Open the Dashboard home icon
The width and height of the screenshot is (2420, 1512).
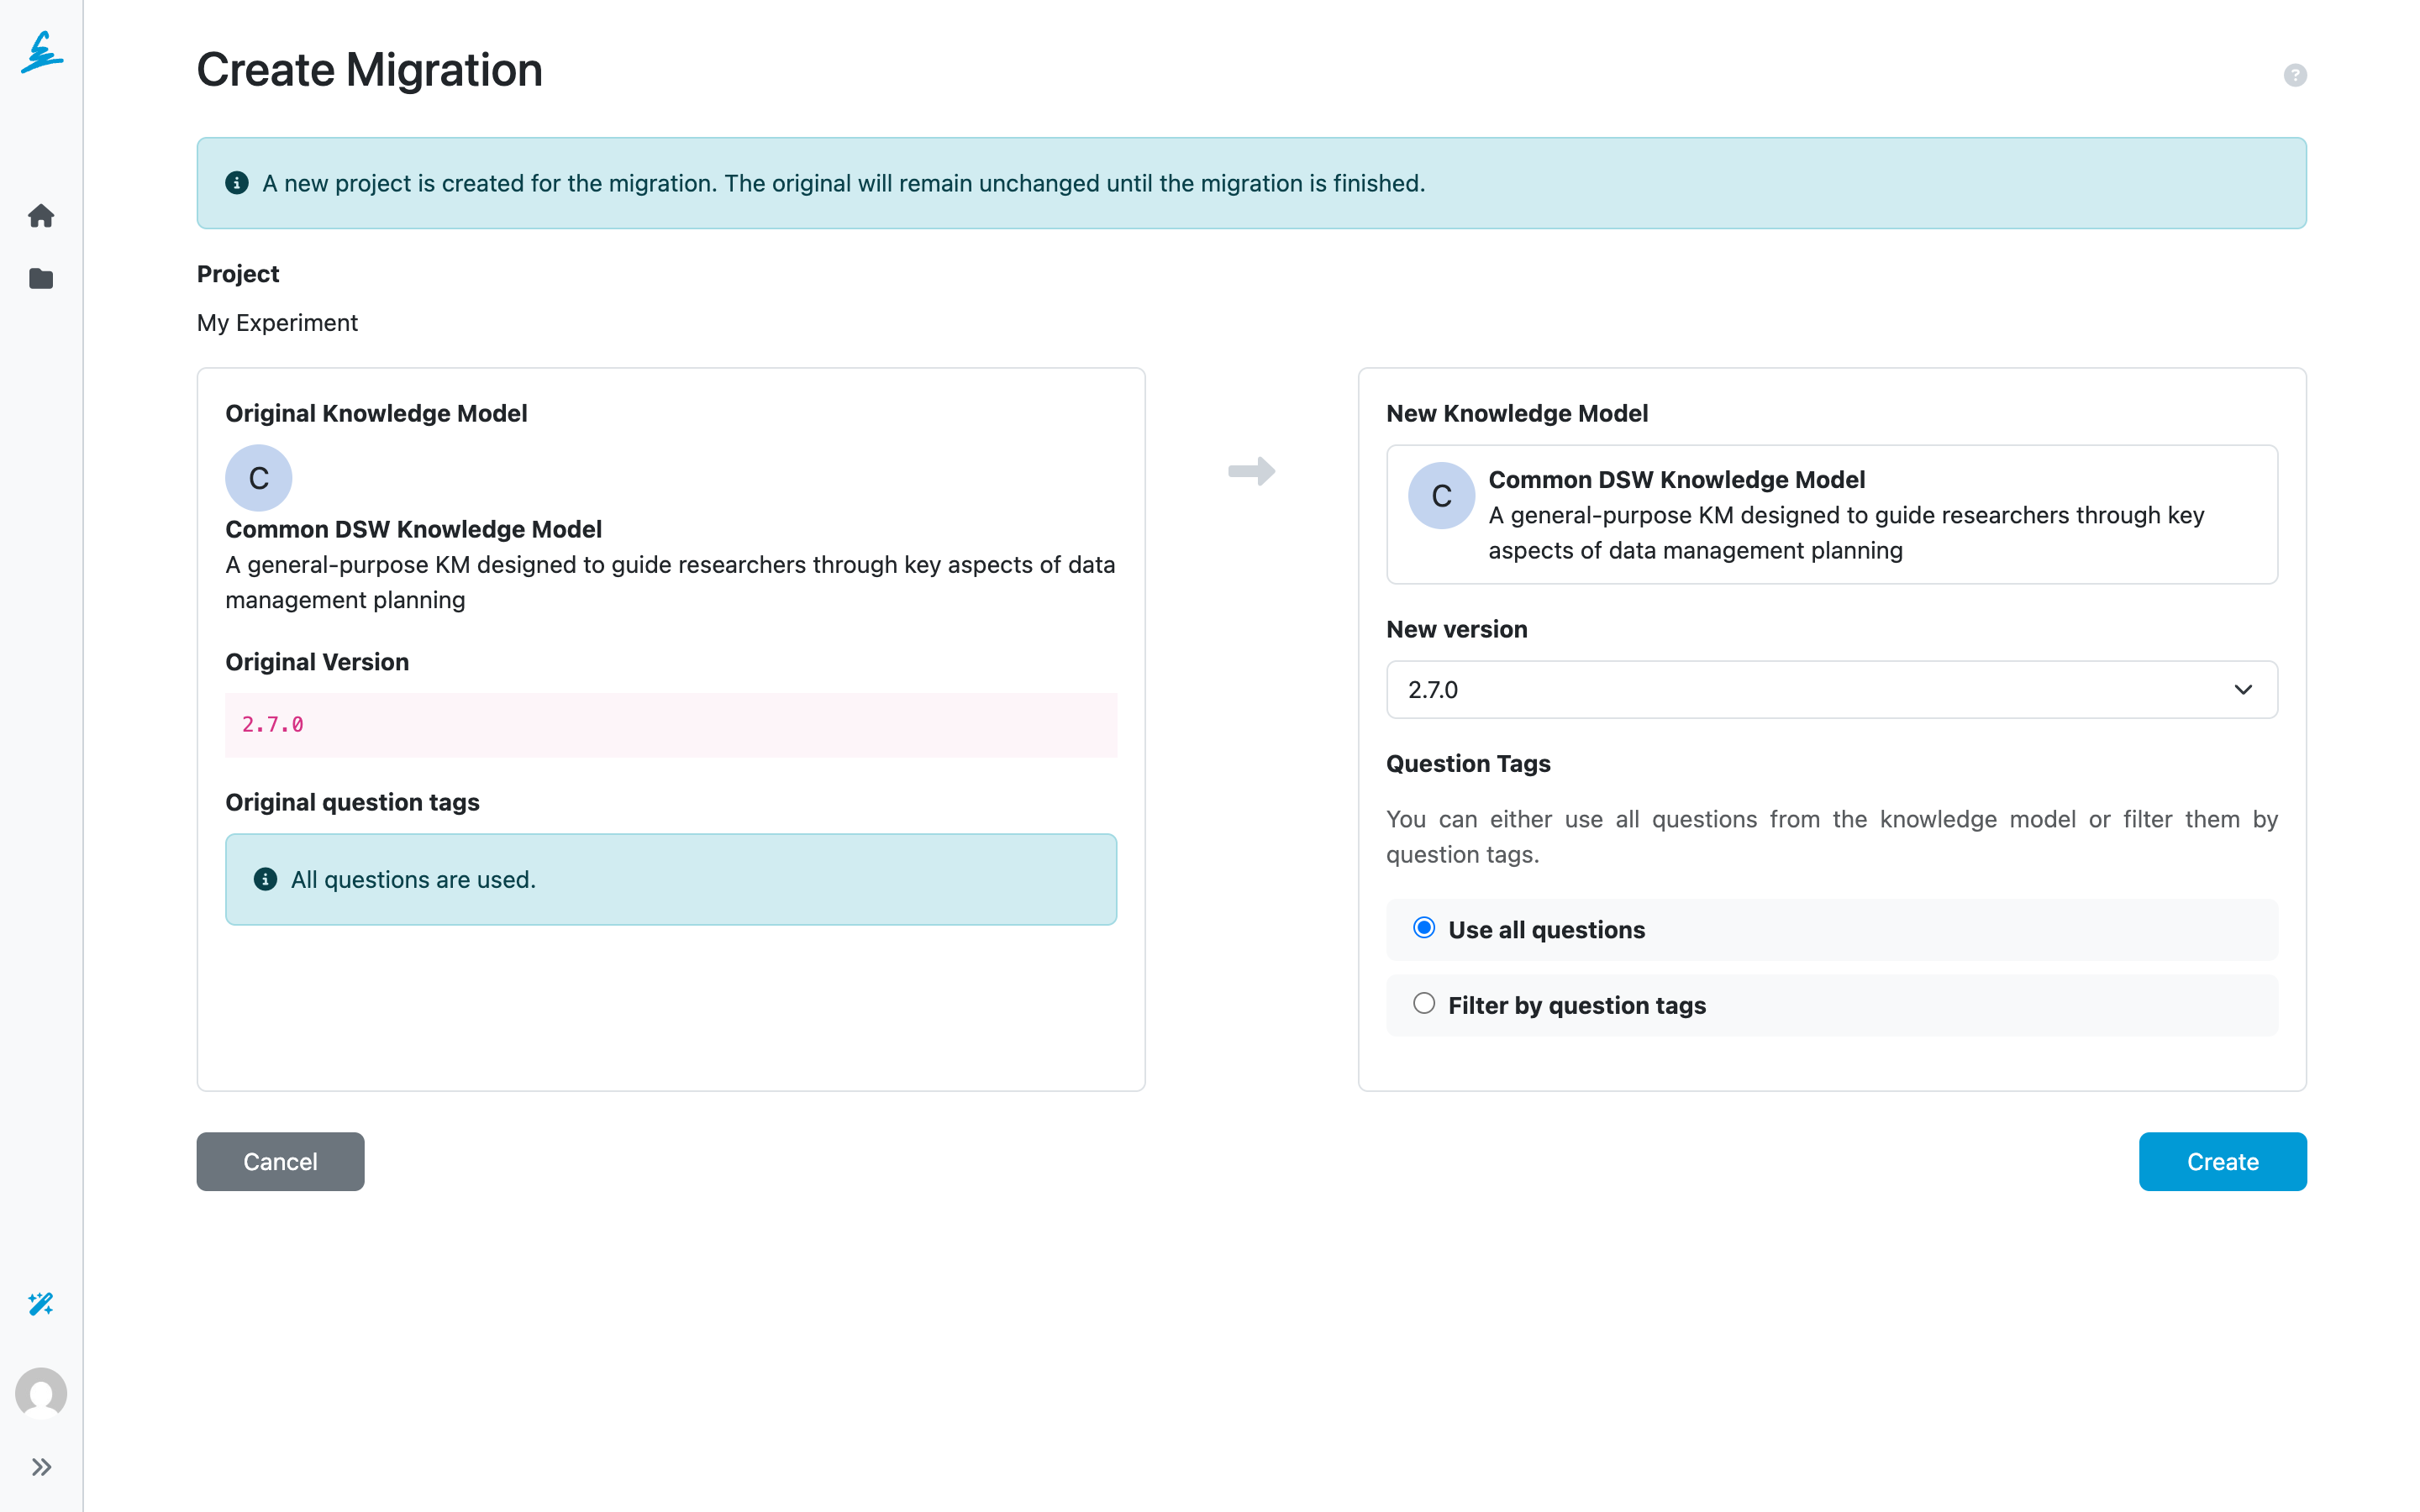coord(41,216)
